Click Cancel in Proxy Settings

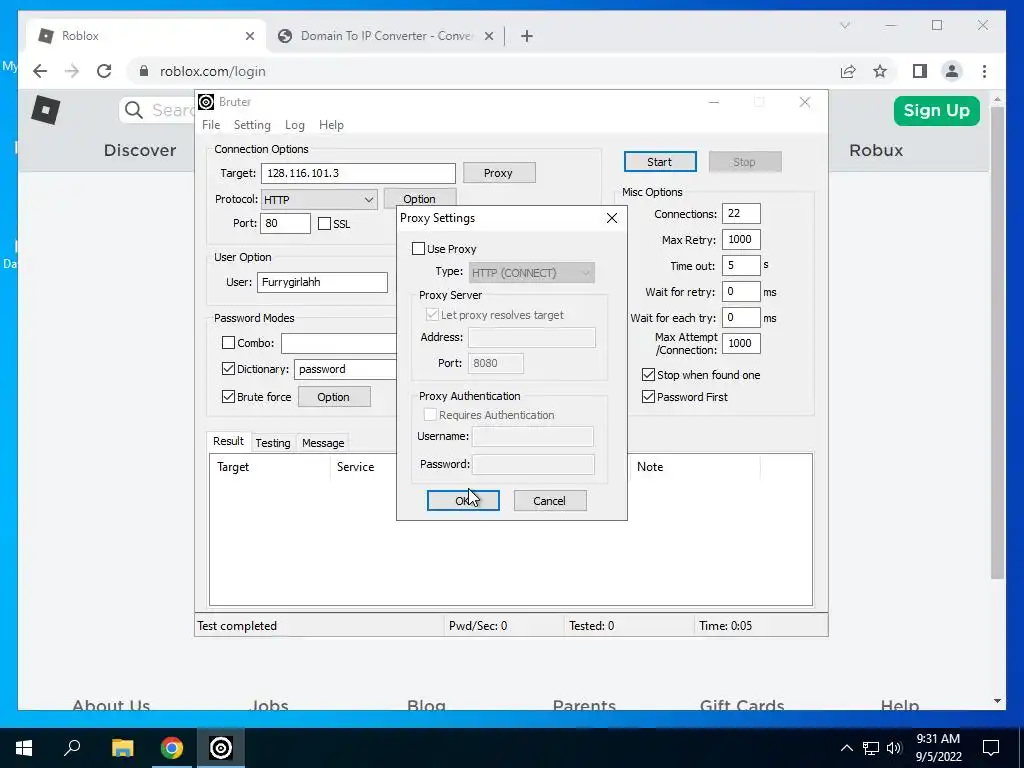click(x=549, y=501)
